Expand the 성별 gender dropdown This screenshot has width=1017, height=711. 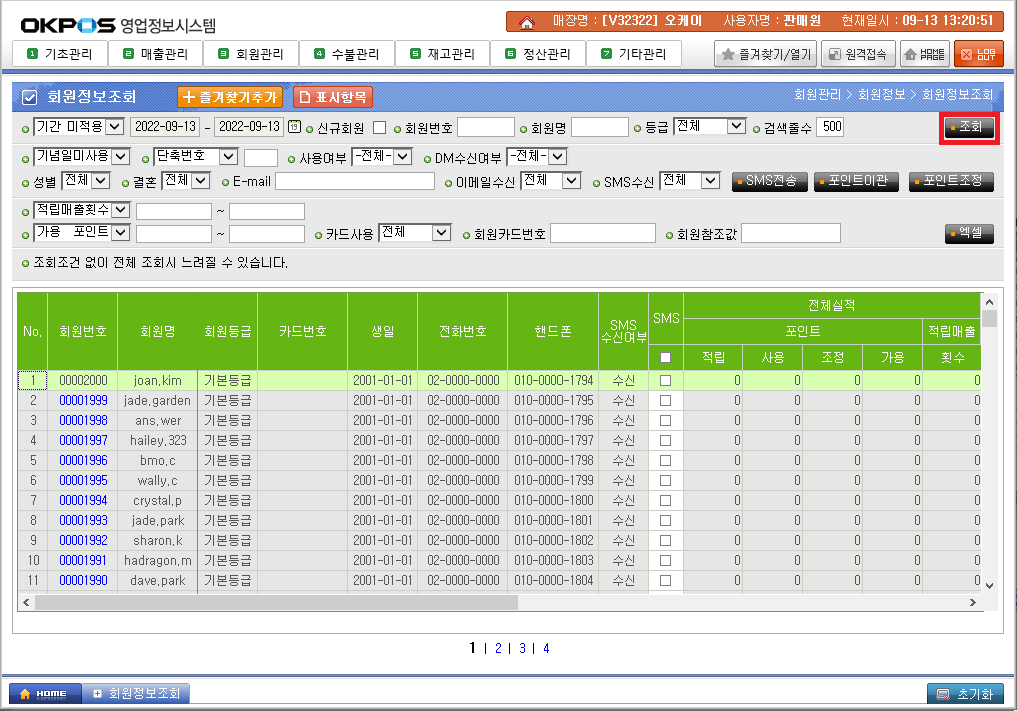[86, 180]
